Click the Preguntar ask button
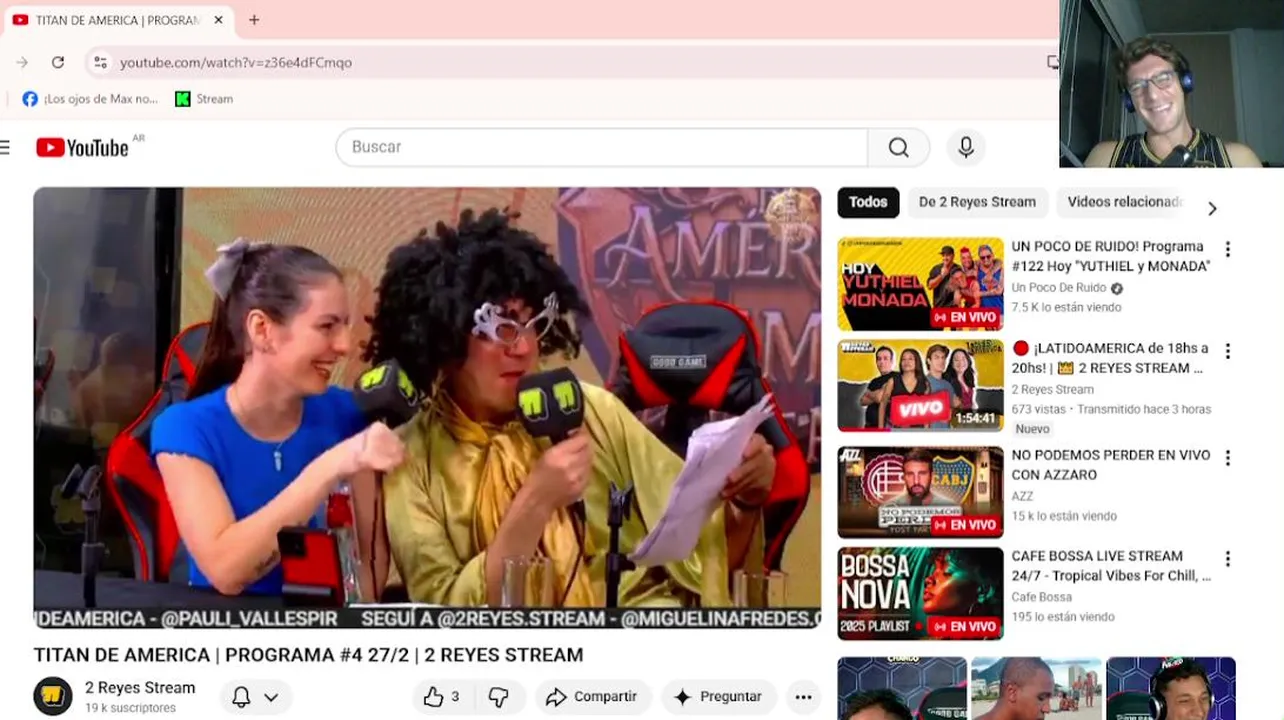 pyautogui.click(x=717, y=697)
